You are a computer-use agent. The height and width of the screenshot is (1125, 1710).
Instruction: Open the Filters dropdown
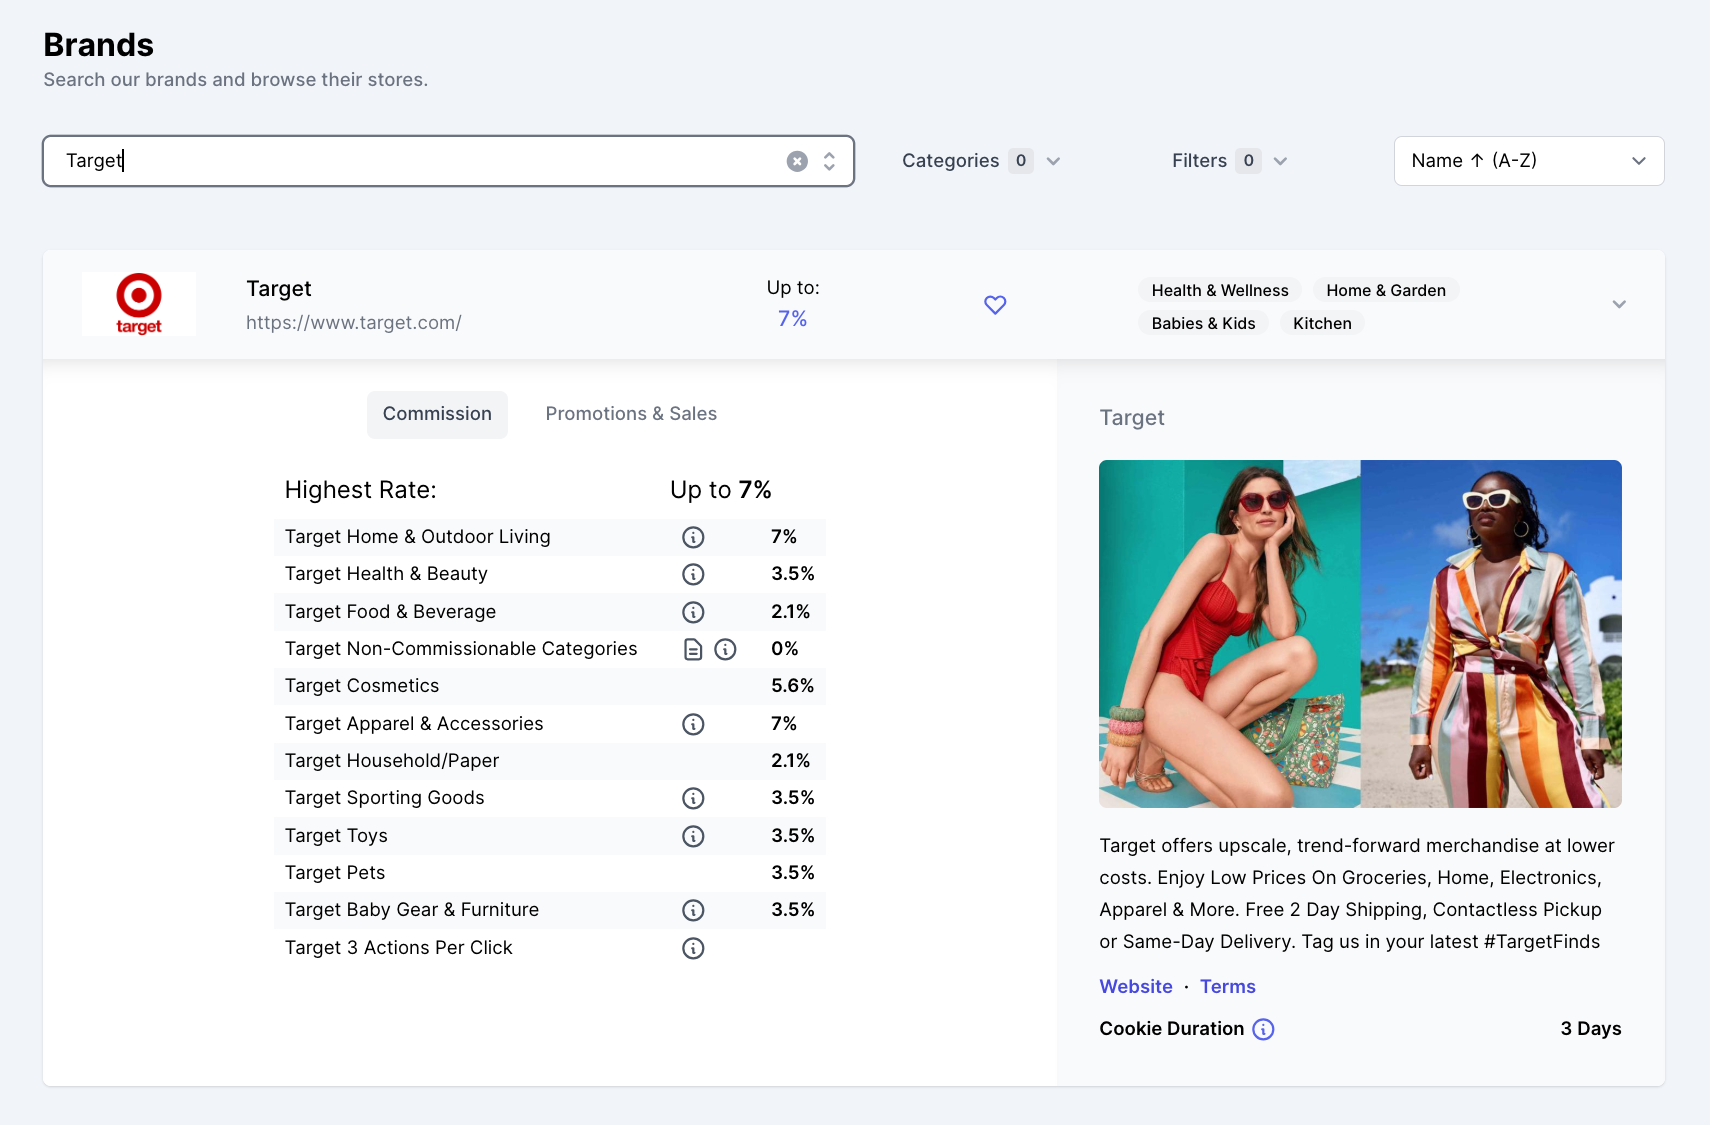(1229, 161)
